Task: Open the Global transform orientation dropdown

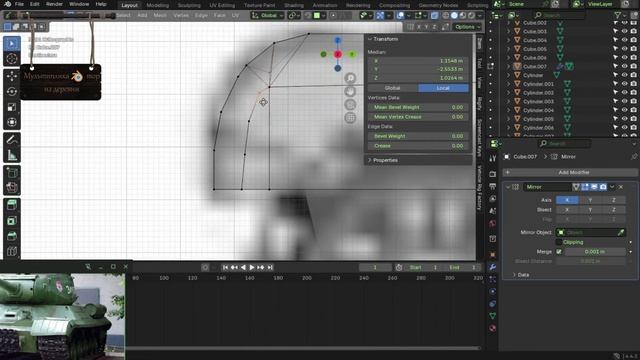Action: [x=267, y=16]
